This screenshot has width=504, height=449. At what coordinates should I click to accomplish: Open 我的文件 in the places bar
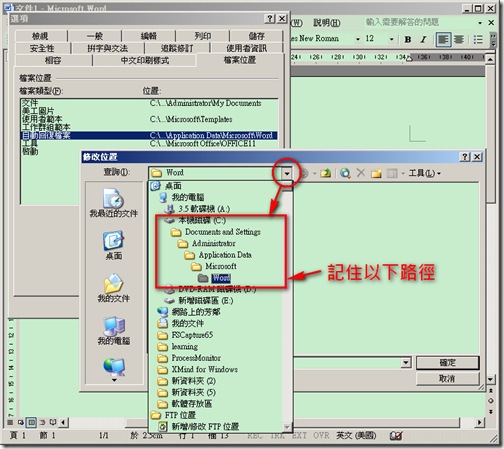tap(113, 288)
